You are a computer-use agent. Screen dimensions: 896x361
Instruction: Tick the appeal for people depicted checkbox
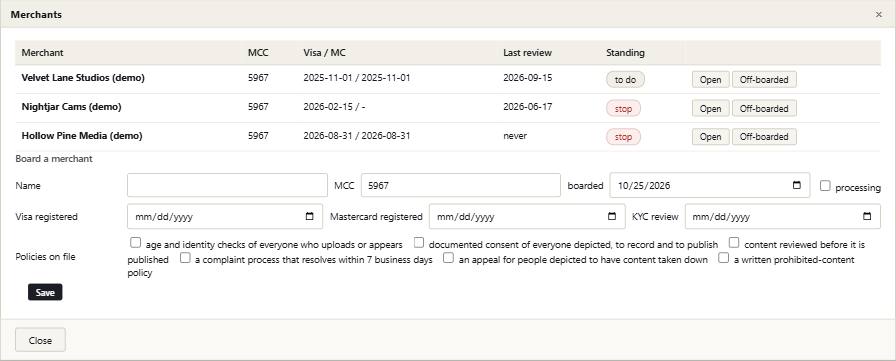coord(449,258)
